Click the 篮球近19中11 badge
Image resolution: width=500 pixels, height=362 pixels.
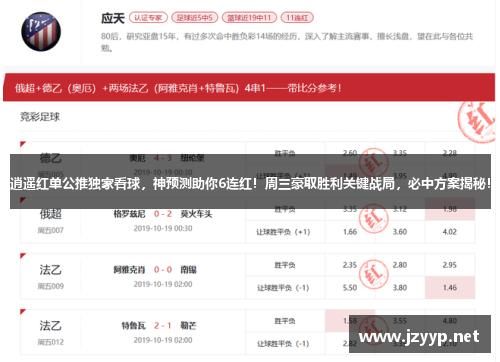(x=249, y=18)
